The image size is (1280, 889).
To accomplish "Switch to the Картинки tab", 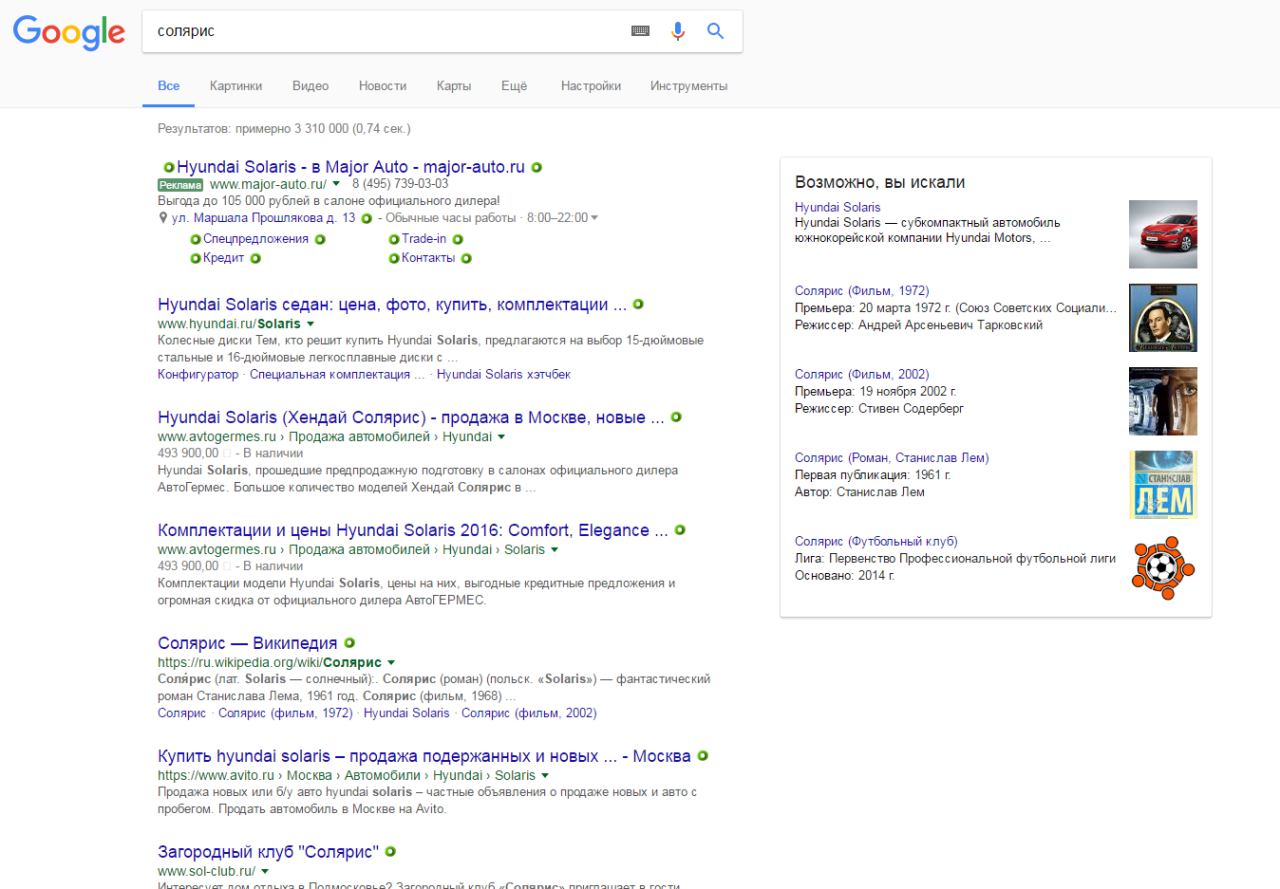I will [236, 86].
